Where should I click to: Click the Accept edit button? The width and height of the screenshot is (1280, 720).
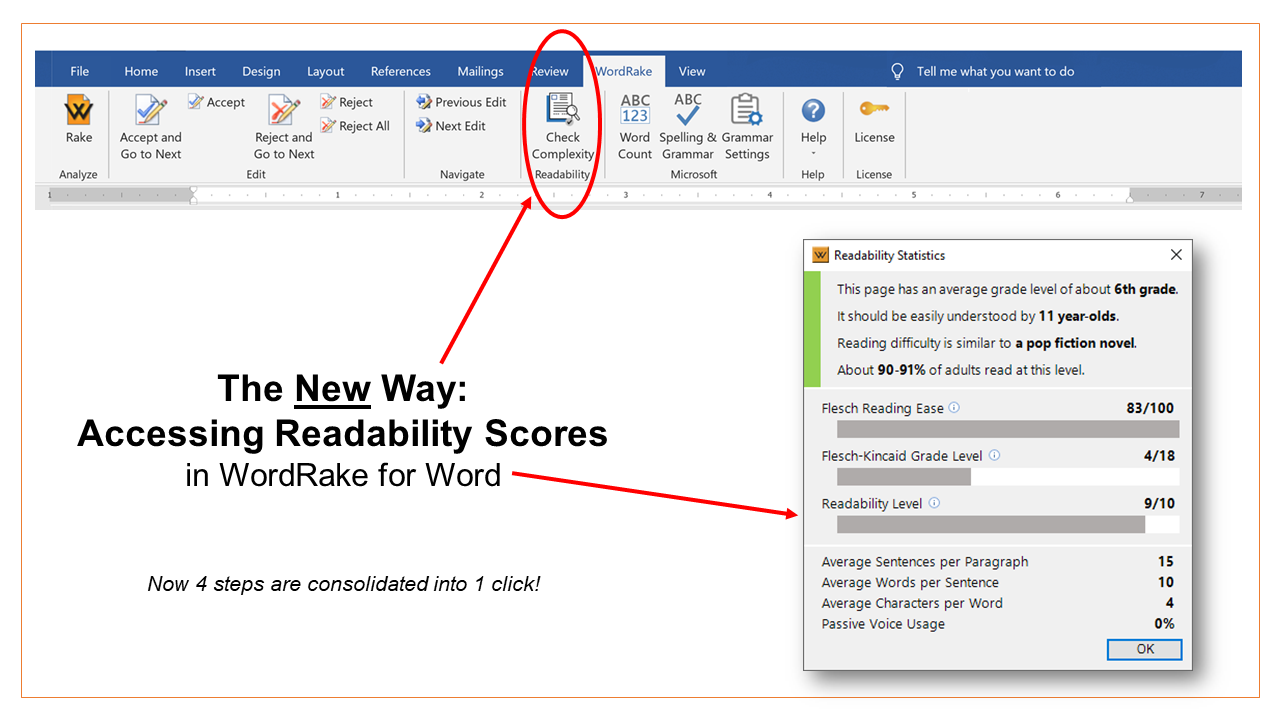217,102
